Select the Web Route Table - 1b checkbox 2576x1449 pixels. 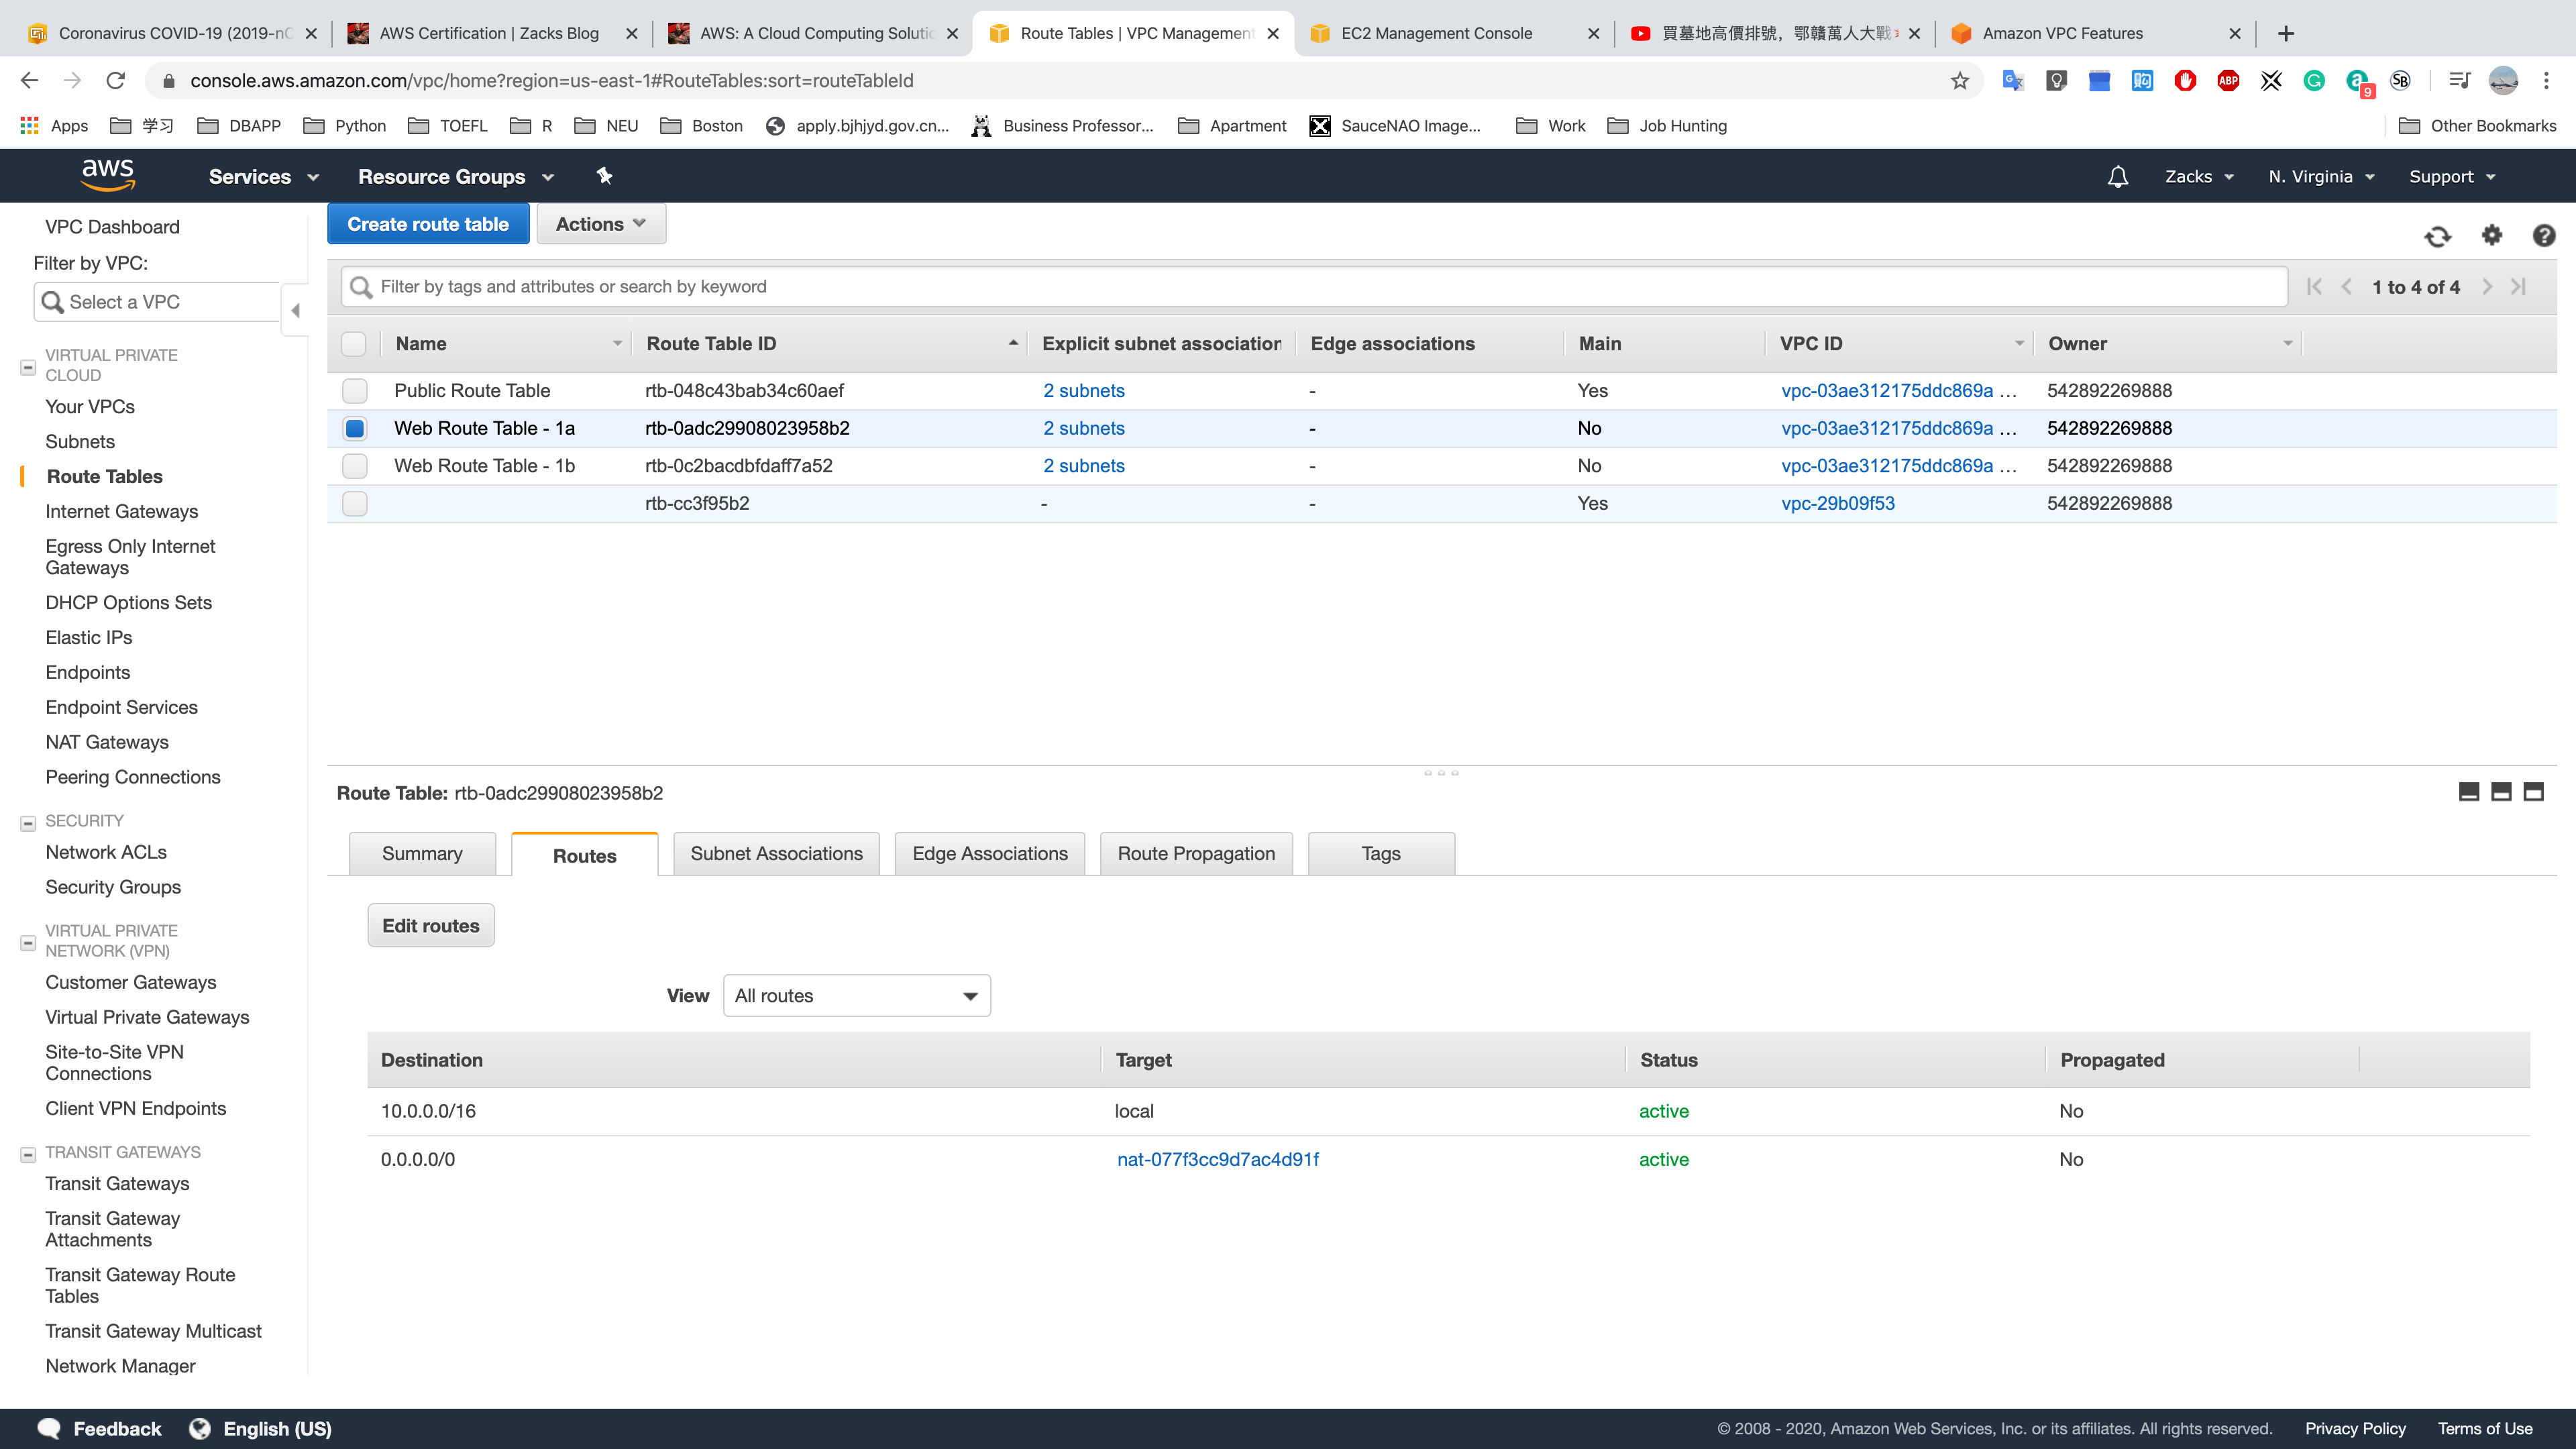354,466
